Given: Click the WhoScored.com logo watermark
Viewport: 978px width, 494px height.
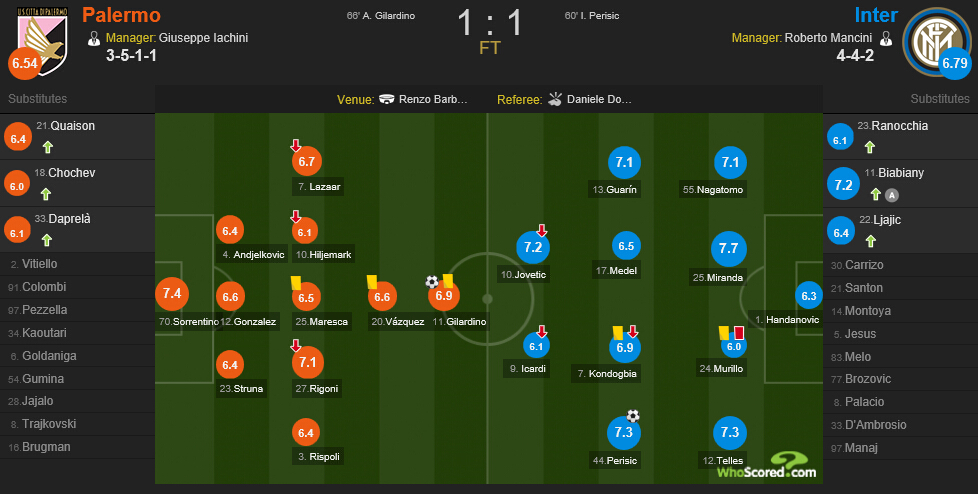Looking at the screenshot, I should (x=767, y=465).
